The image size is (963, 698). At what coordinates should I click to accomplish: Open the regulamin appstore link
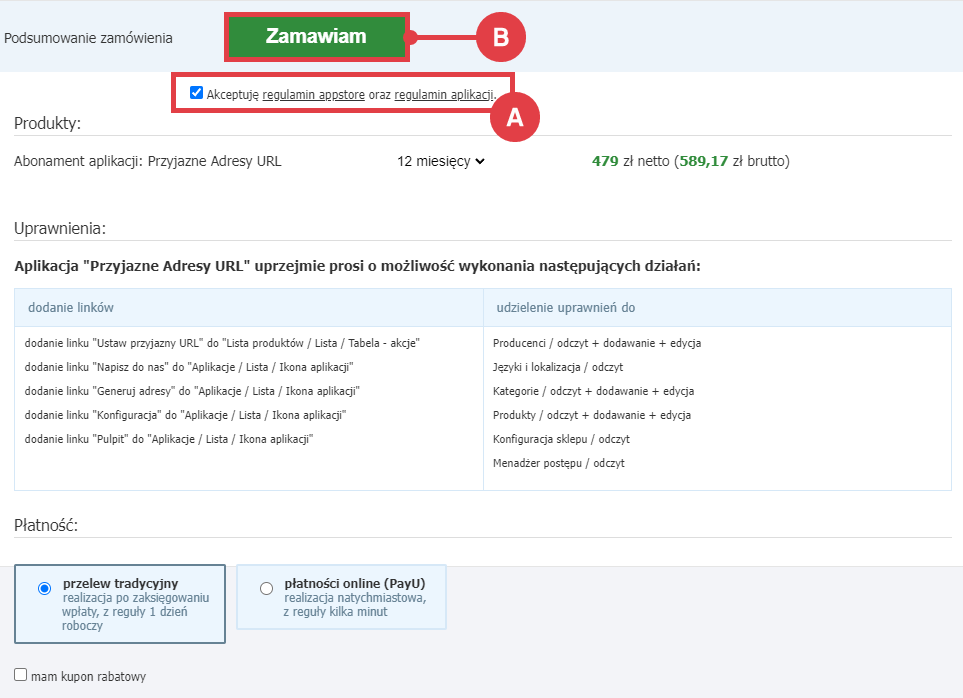[313, 95]
